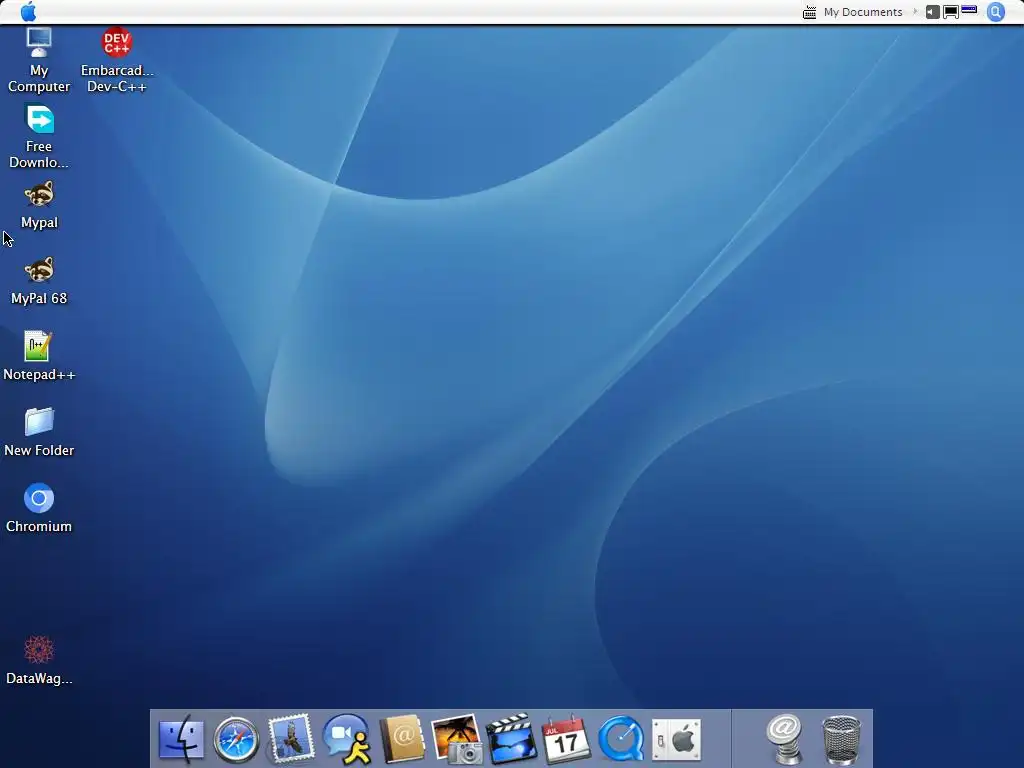
Task: Launch QuickTime Player from the dock
Action: click(621, 739)
